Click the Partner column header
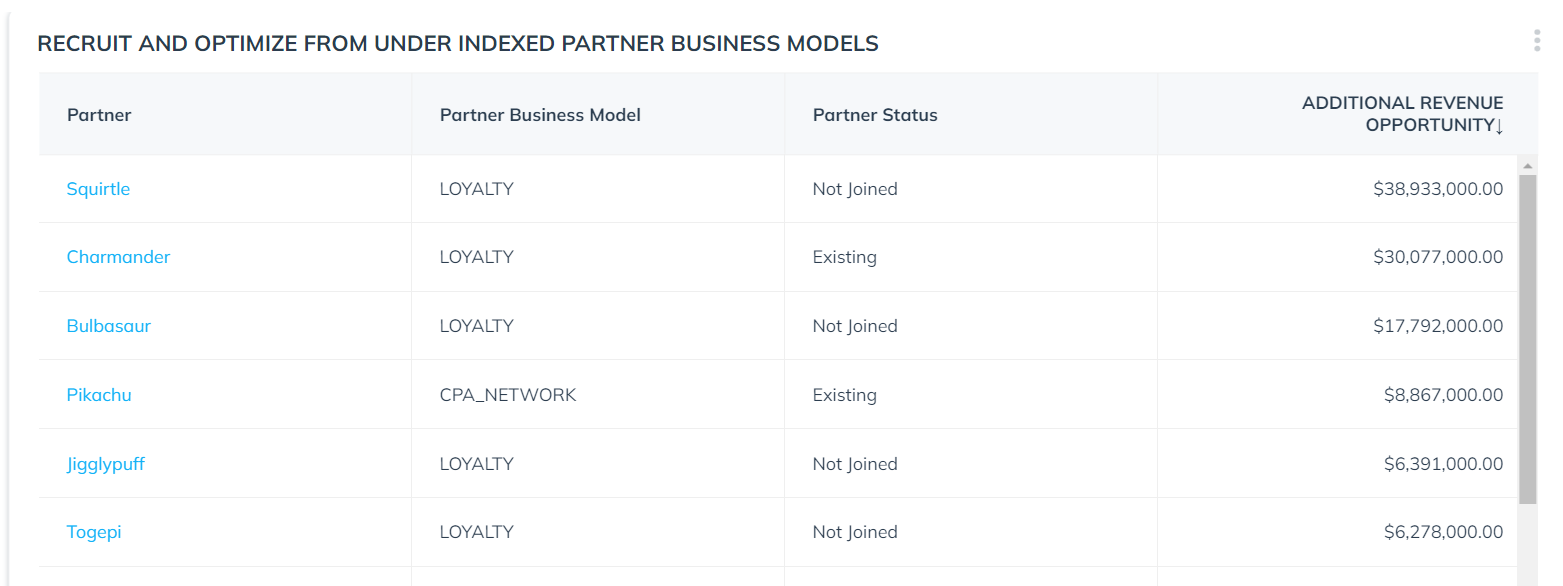The image size is (1563, 586). [99, 115]
